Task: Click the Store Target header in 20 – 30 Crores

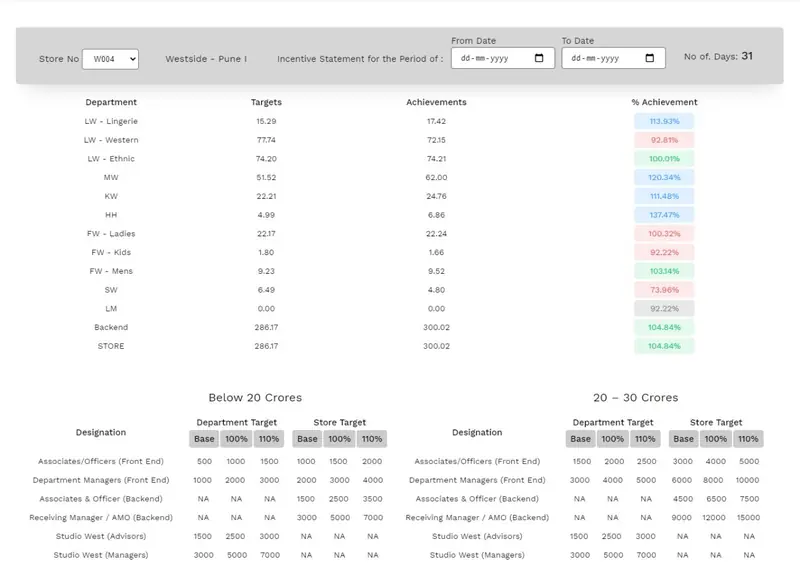Action: point(716,422)
